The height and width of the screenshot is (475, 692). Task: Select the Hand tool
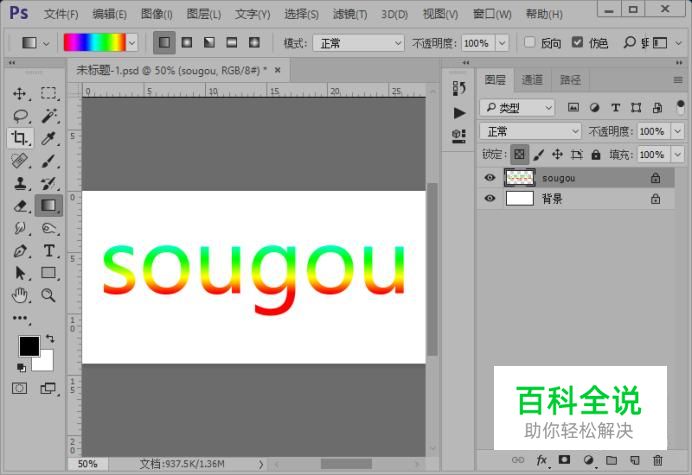(x=20, y=295)
